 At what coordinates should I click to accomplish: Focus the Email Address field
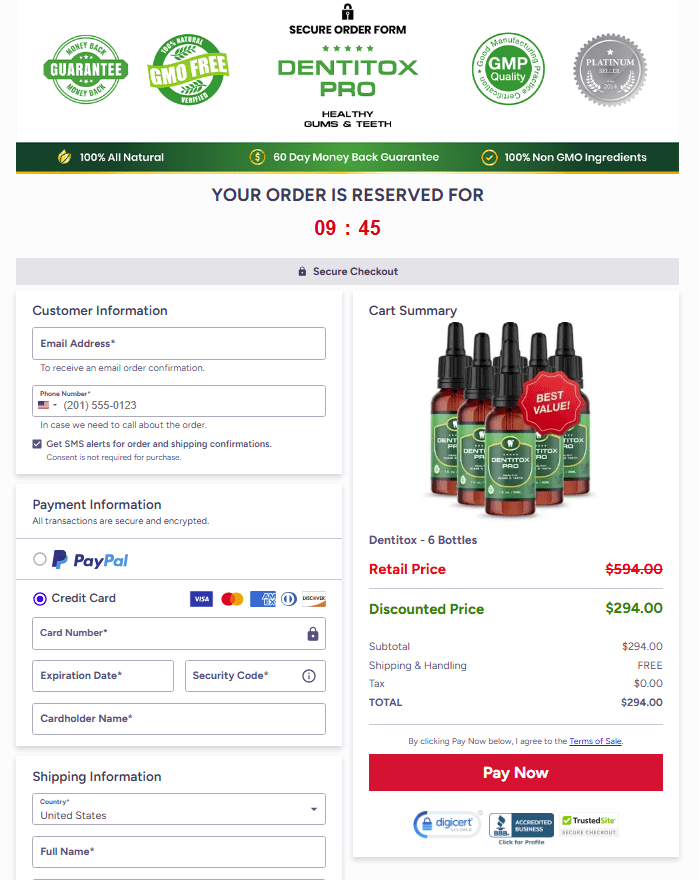coord(179,343)
